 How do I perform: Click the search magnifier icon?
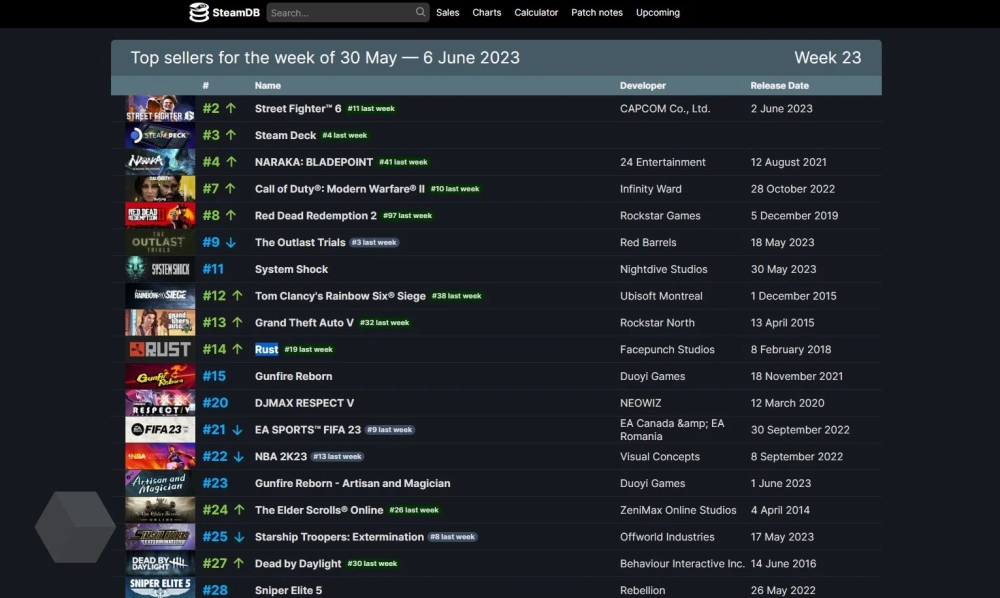click(420, 13)
